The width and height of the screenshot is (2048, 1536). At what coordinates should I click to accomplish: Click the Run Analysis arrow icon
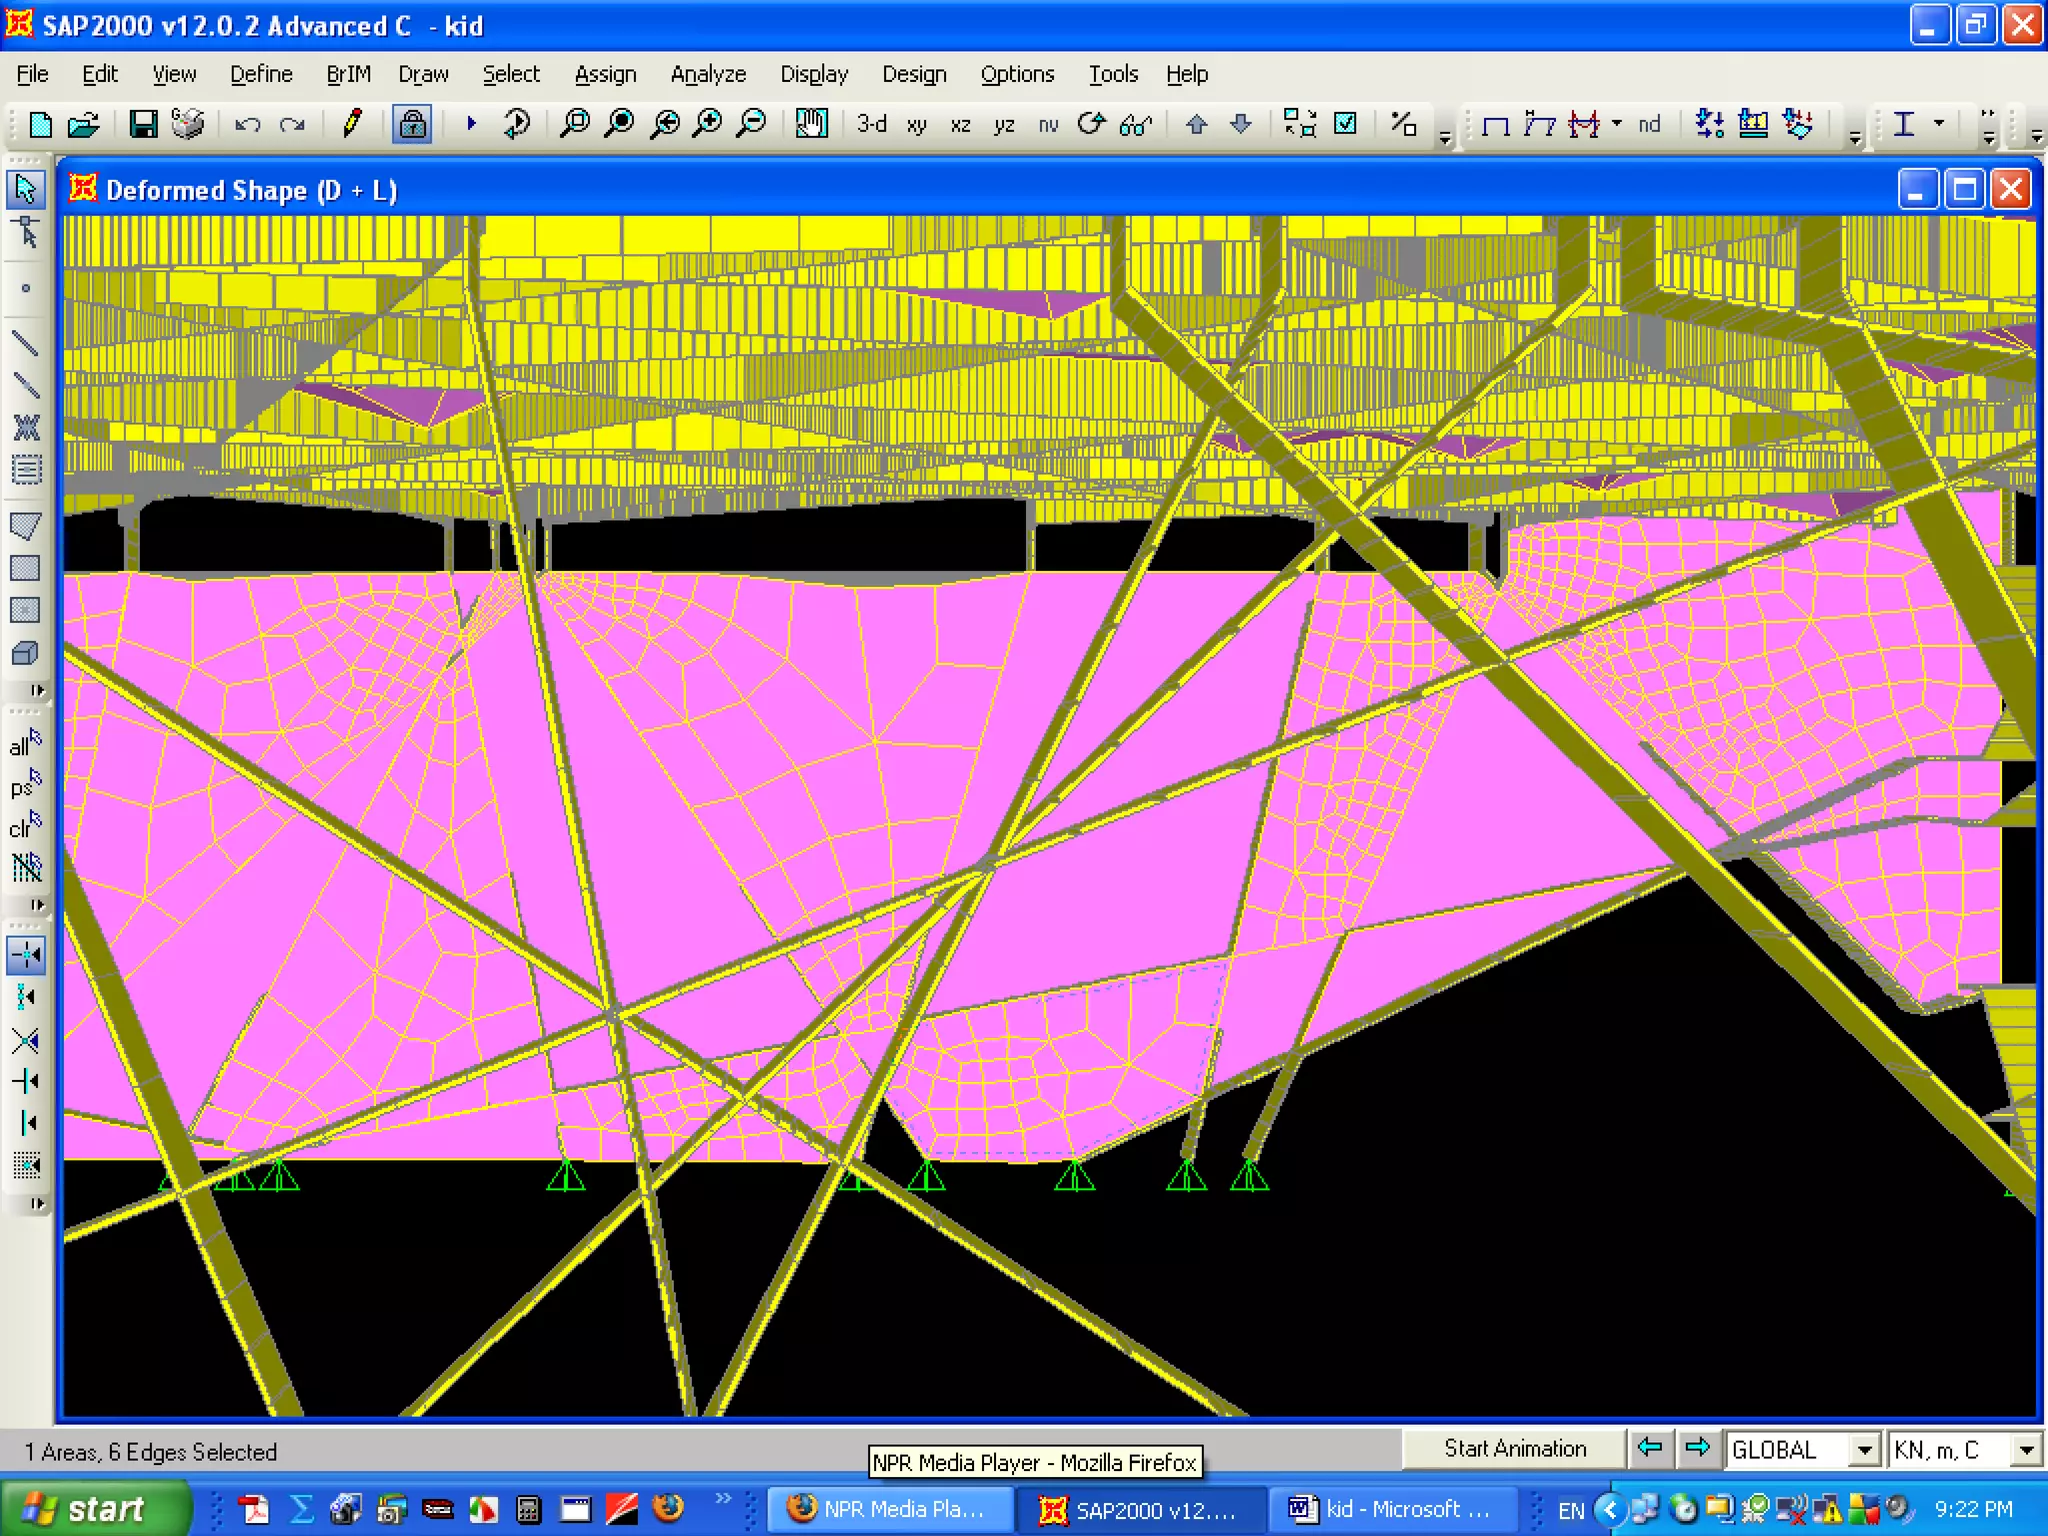tap(471, 124)
